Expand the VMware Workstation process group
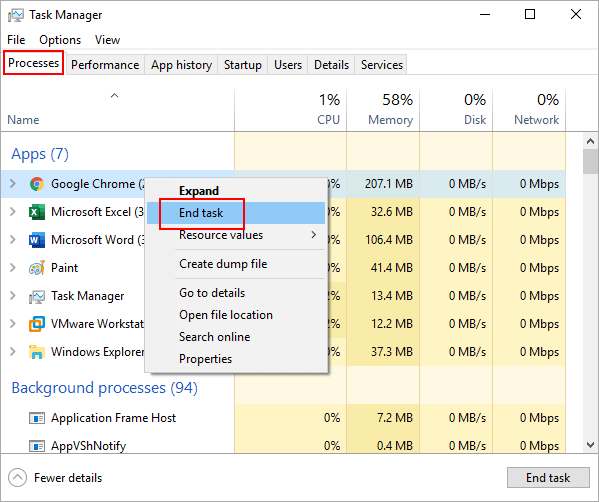Viewport: 599px width, 502px height. coord(13,324)
